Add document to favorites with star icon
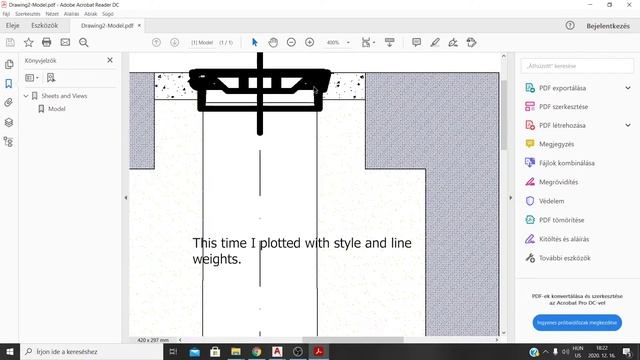 (x=29, y=42)
